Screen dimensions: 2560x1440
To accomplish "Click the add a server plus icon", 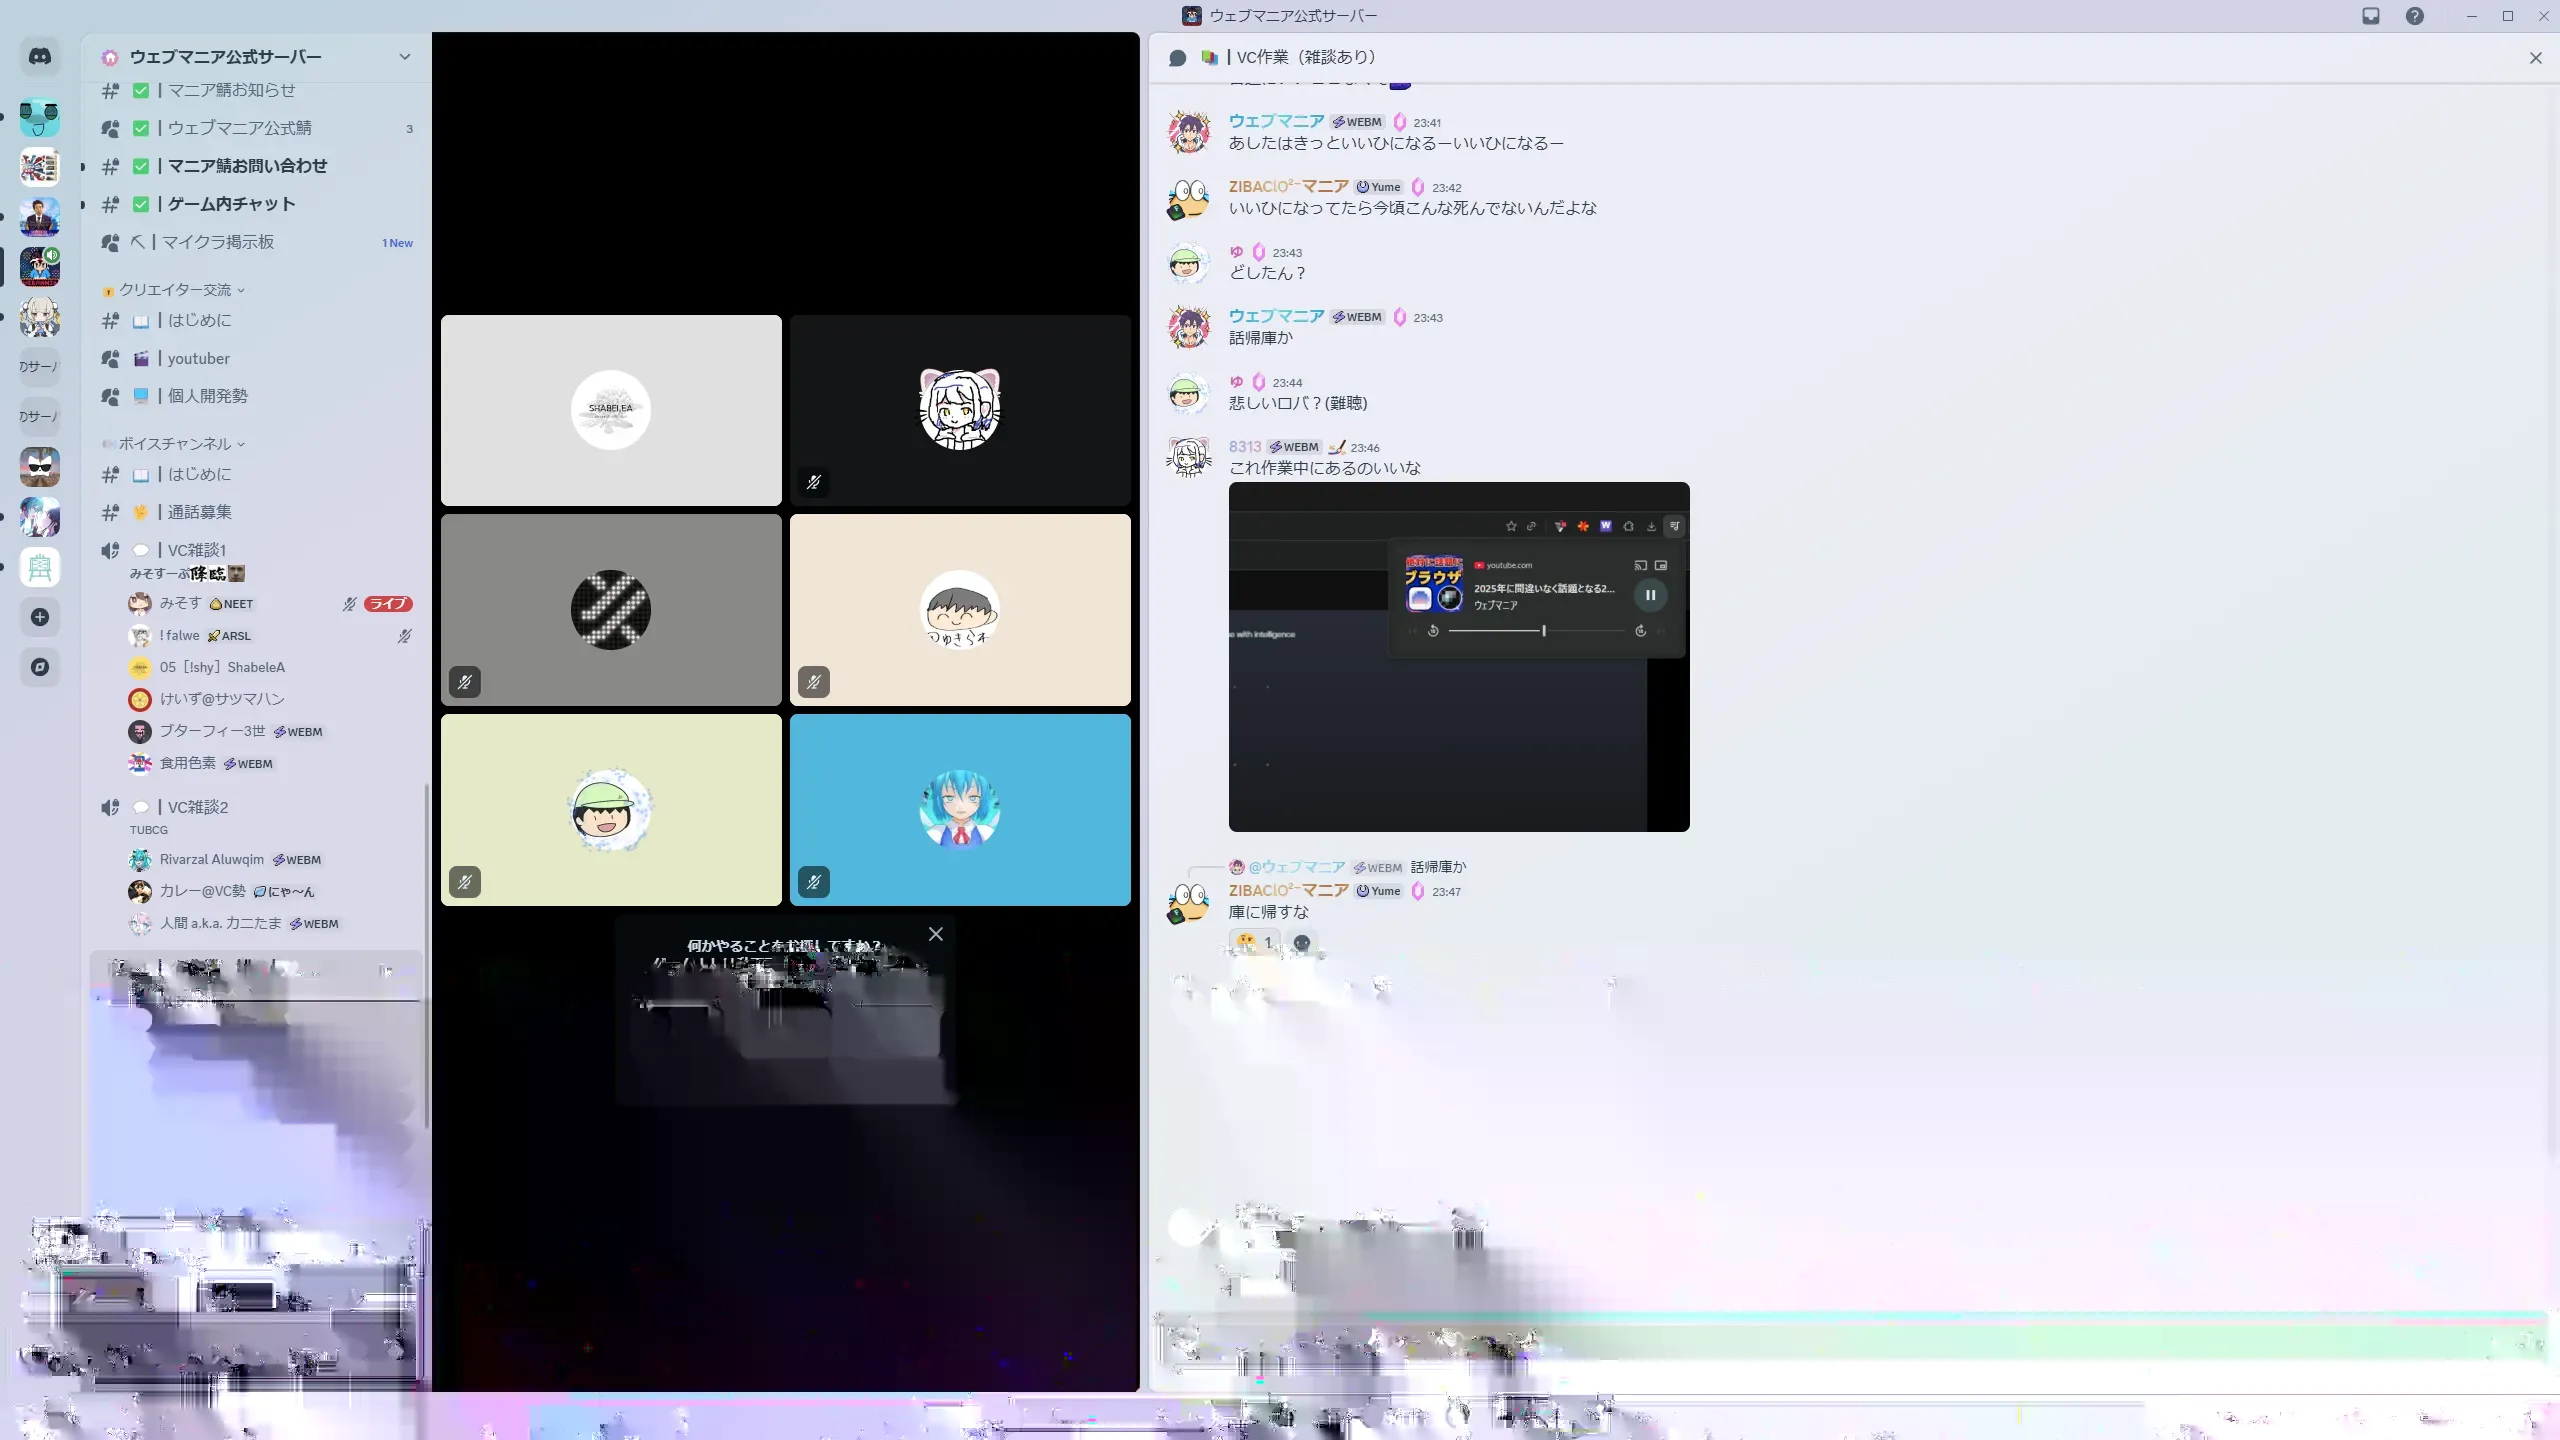I will click(40, 617).
